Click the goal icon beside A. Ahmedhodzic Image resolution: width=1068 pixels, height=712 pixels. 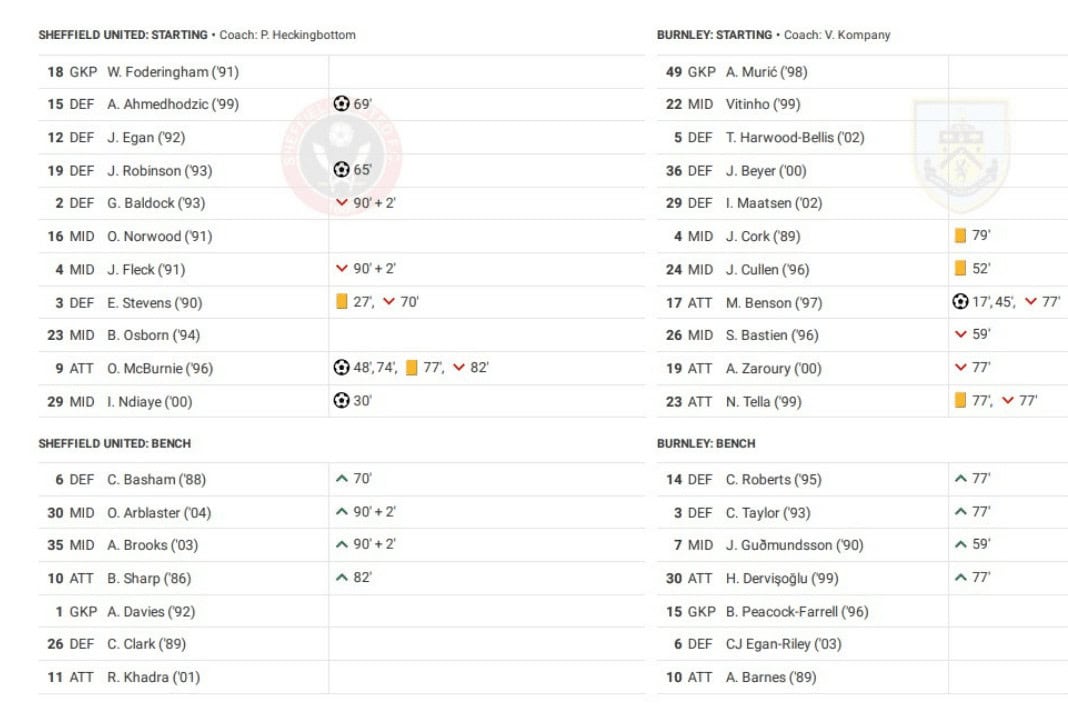click(342, 104)
